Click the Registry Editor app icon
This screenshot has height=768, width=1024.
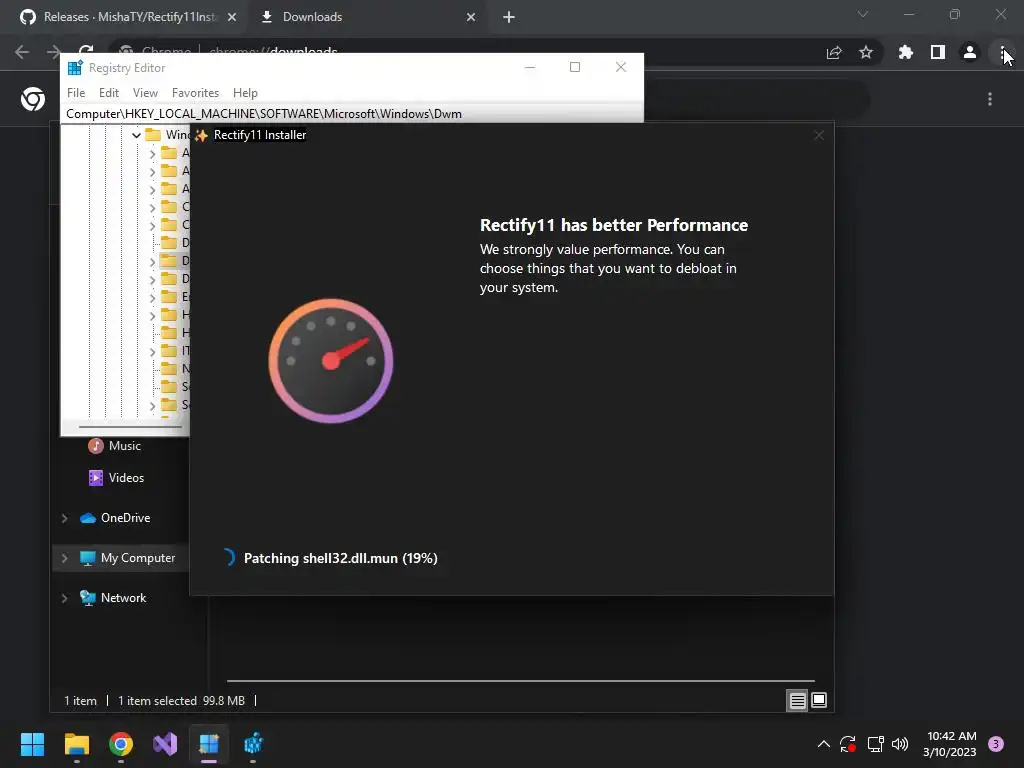[x=75, y=68]
